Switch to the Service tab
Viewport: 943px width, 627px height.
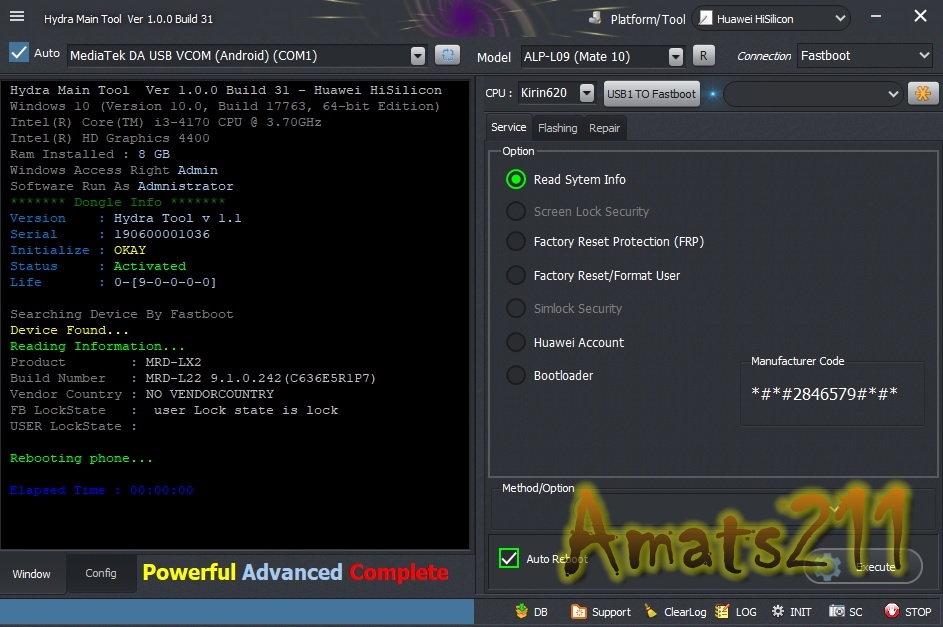coord(508,127)
